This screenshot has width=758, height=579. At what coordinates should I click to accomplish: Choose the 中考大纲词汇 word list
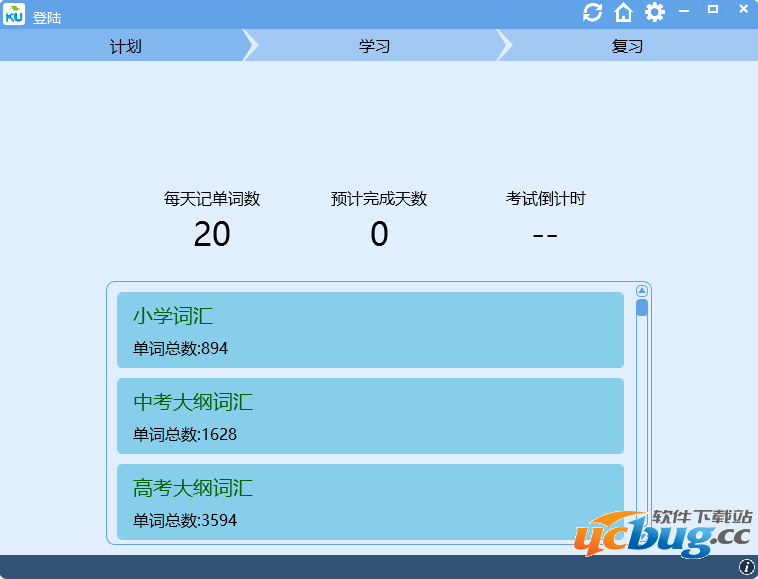click(370, 416)
